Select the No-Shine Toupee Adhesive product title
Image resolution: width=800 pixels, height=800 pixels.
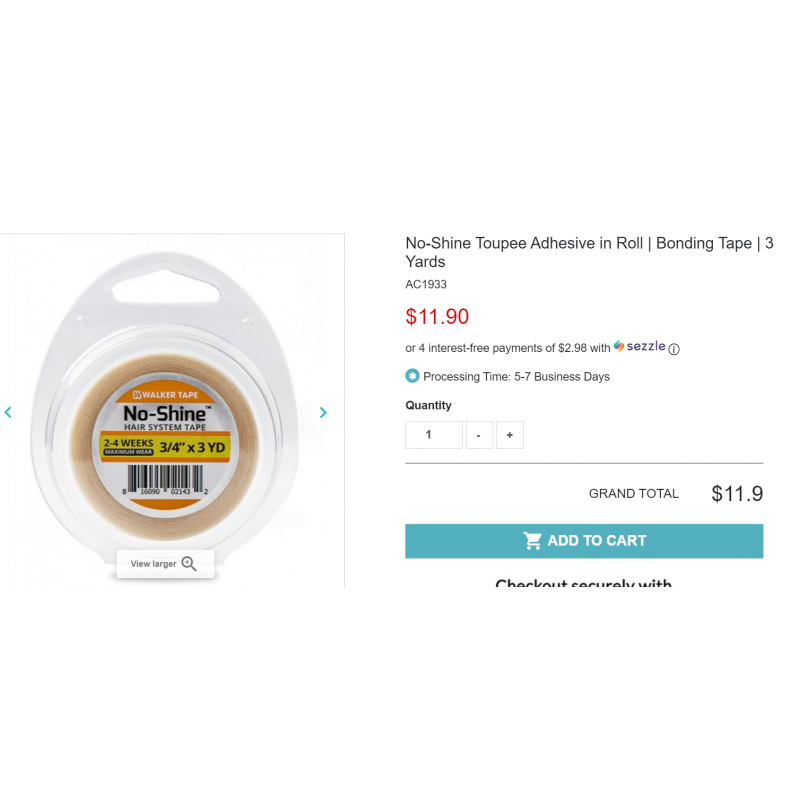(589, 253)
